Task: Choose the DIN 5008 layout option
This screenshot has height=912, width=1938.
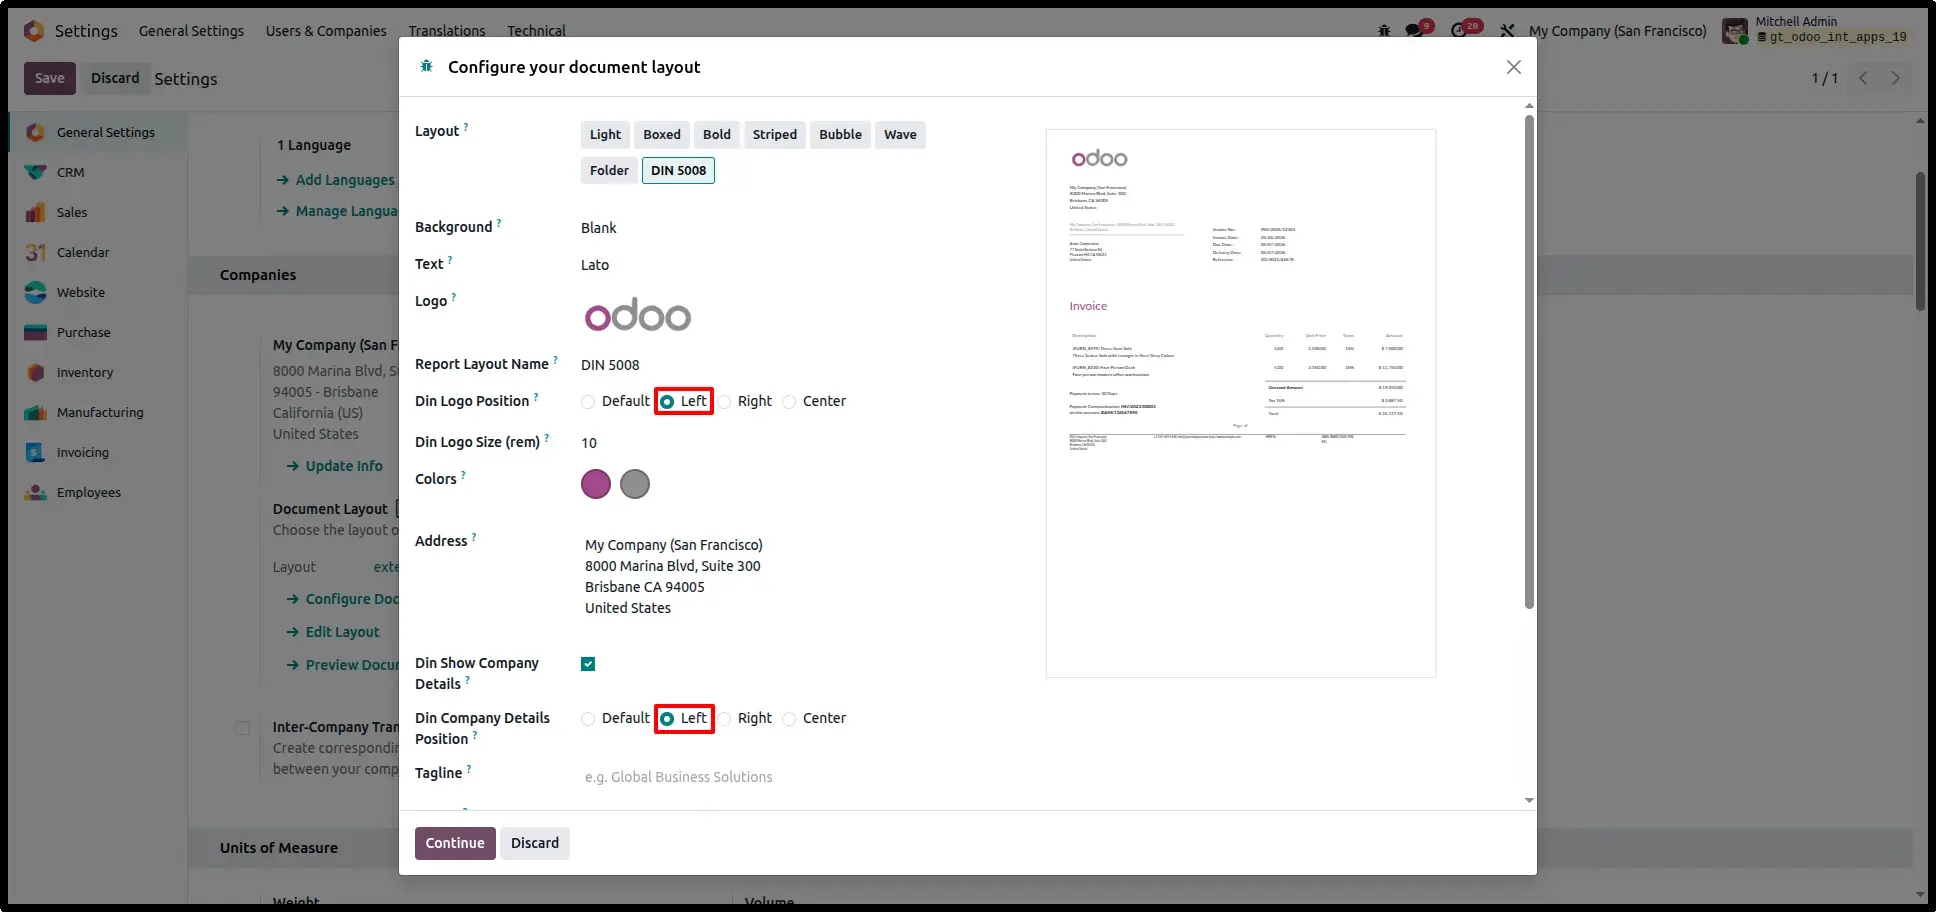Action: coord(678,171)
